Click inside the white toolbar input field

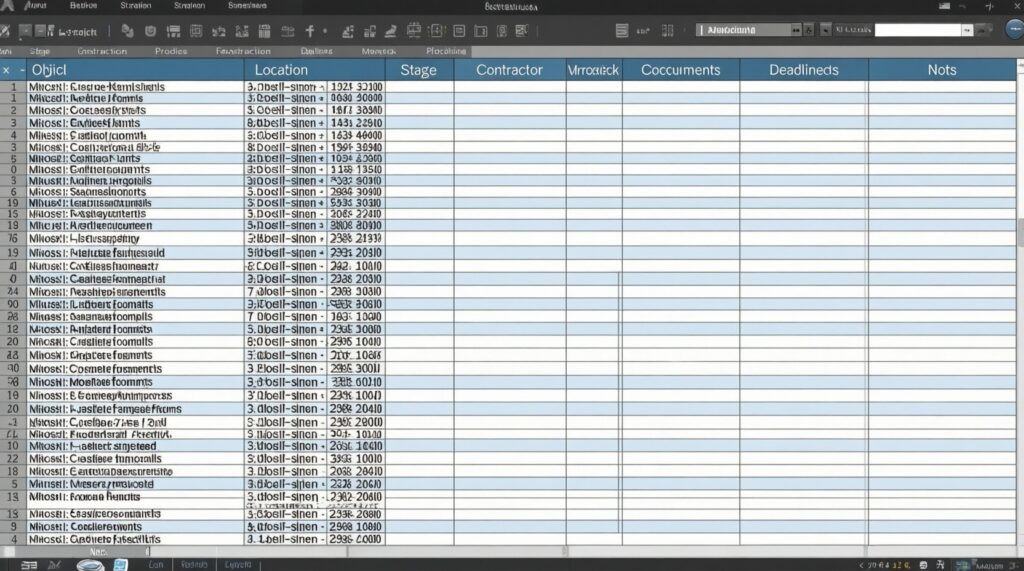click(917, 30)
